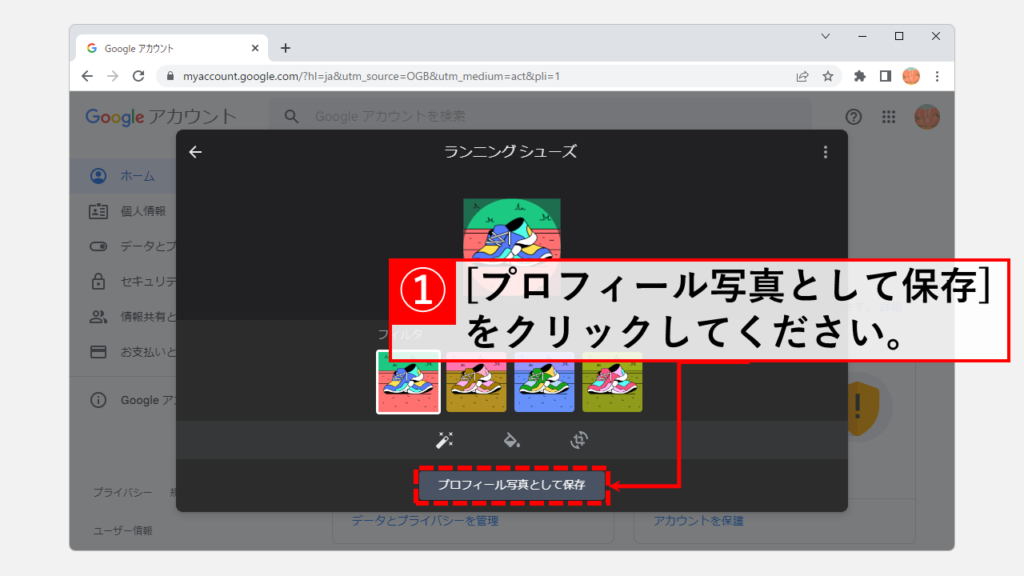1024x576 pixels.
Task: Select ホーム in the sidebar
Action: pyautogui.click(x=123, y=176)
